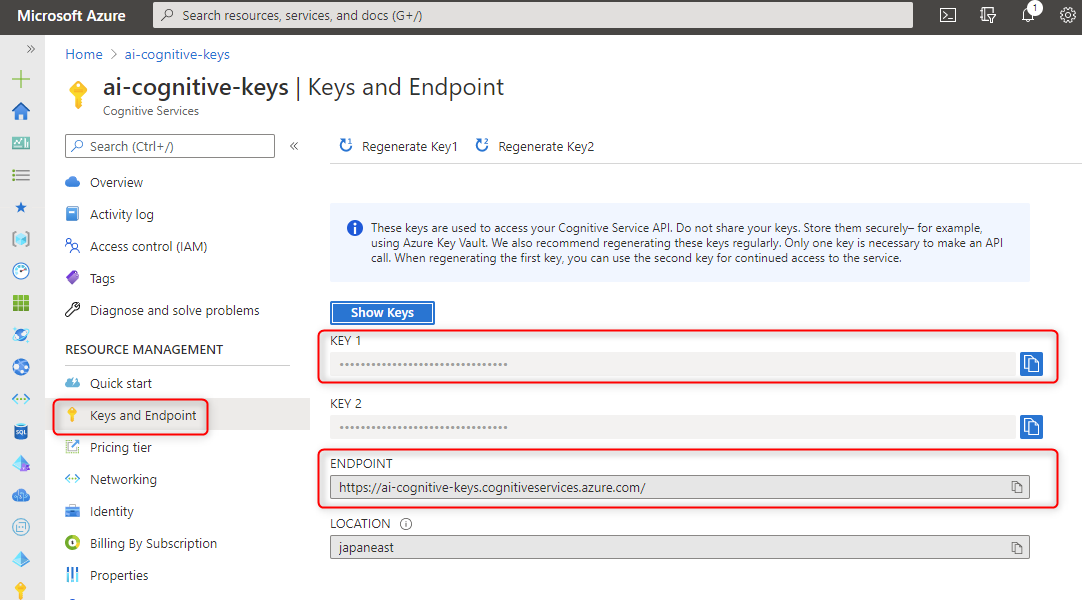Open Quick start
This screenshot has height=600, width=1082.
[121, 383]
